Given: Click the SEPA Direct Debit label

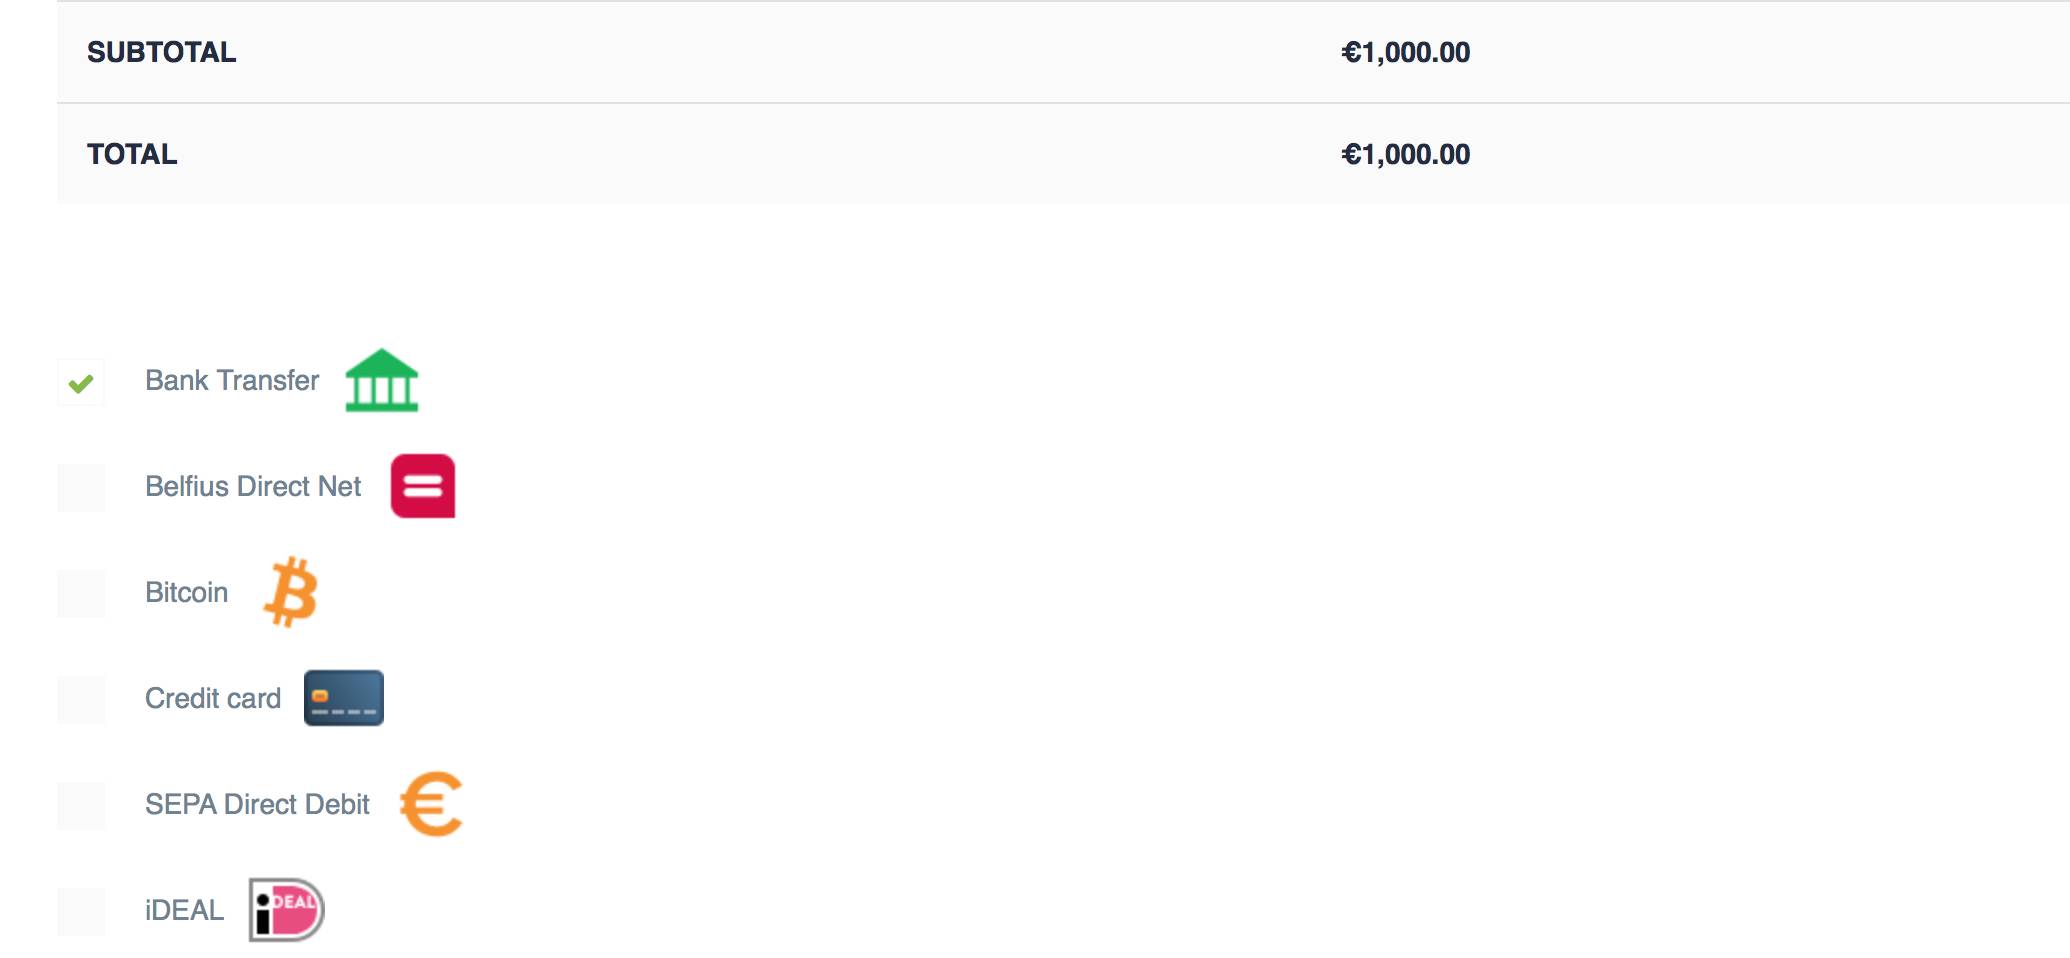Looking at the screenshot, I should [257, 805].
